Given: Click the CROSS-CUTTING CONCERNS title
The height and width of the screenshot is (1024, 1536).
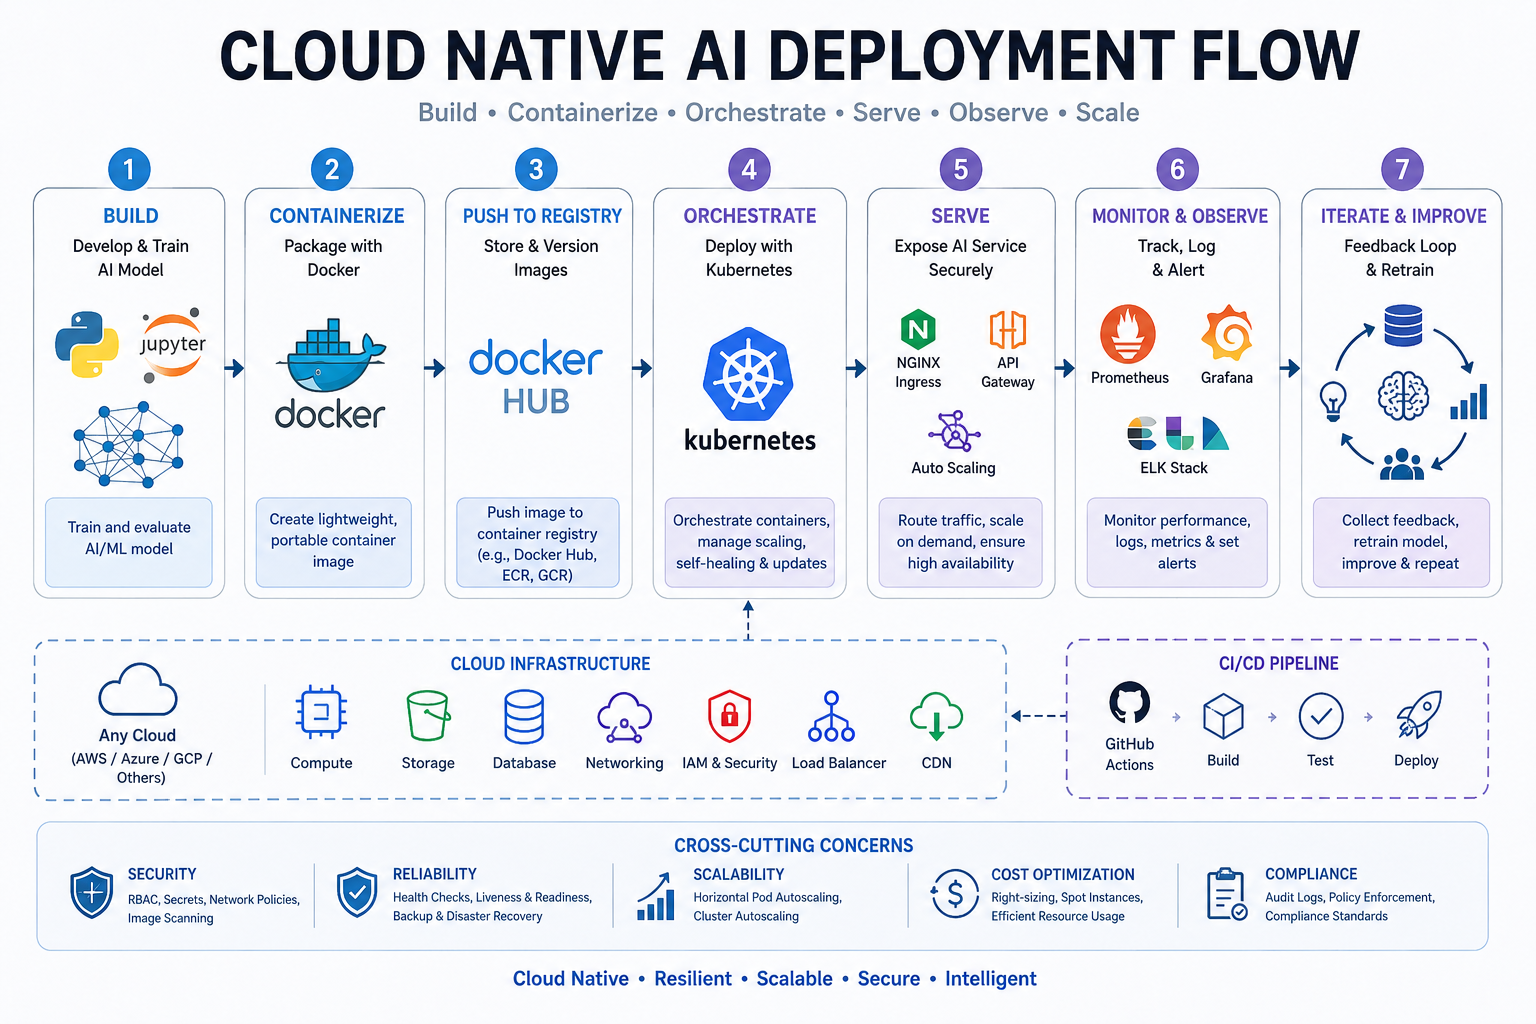Looking at the screenshot, I should tap(793, 846).
